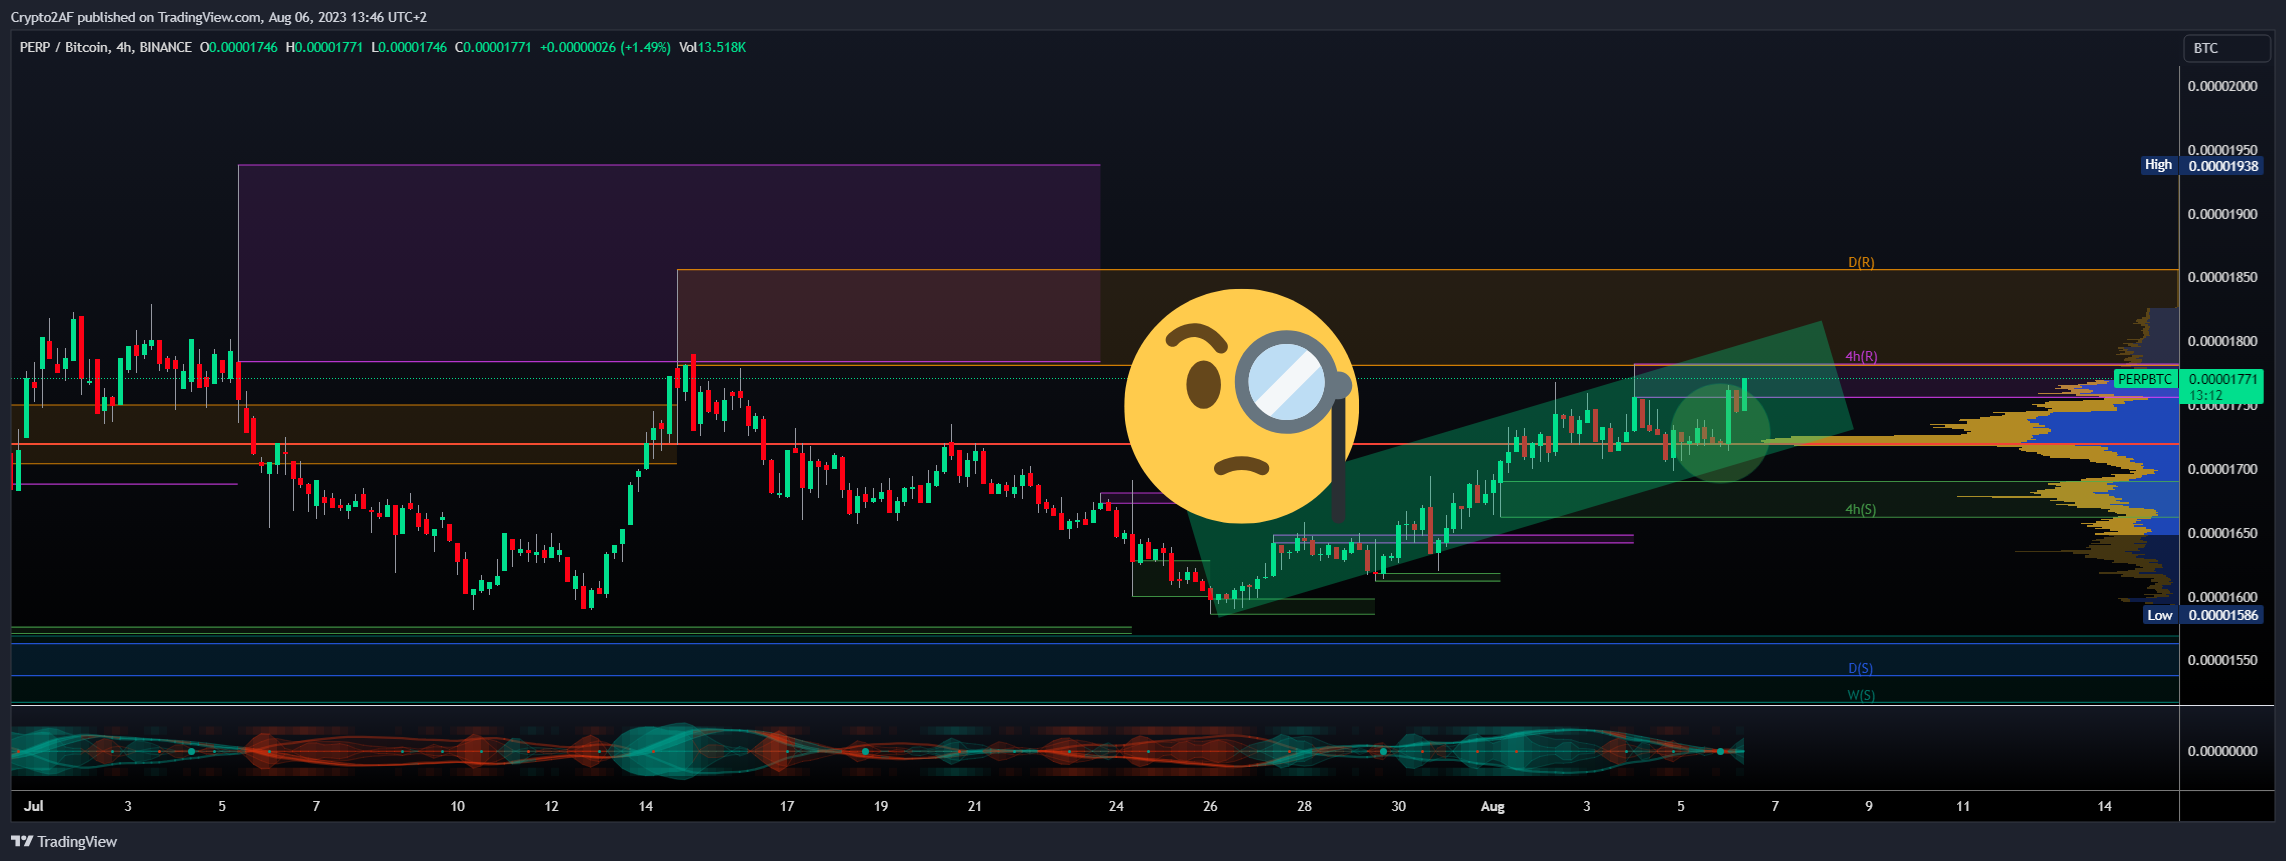This screenshot has height=861, width=2286.
Task: Click the 0.00001586 low price value
Action: pyautogui.click(x=2223, y=615)
